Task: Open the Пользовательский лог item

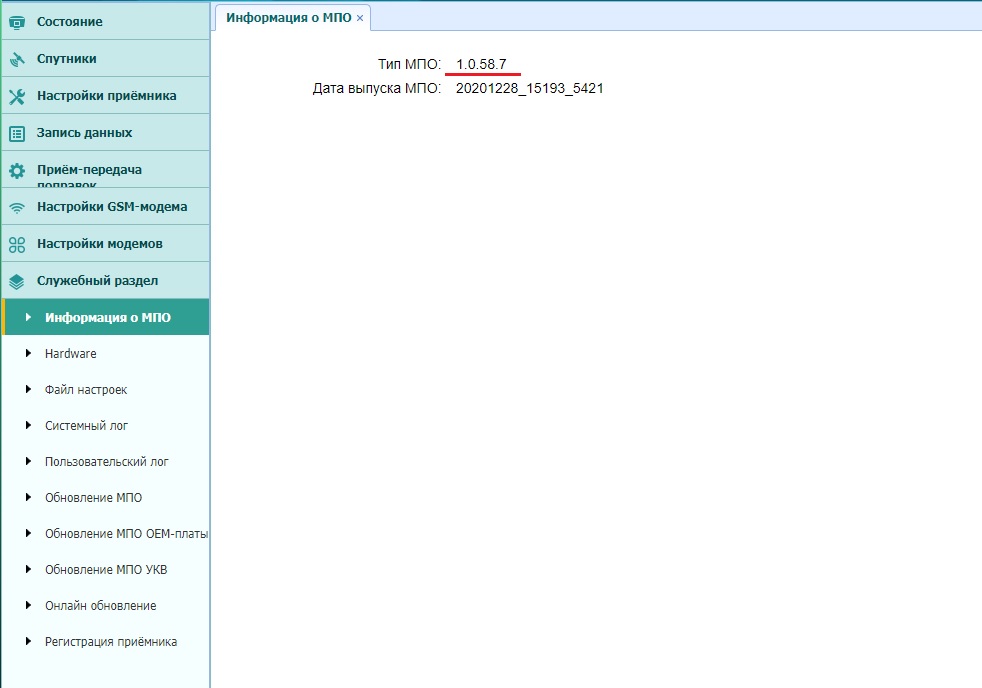Action: (106, 461)
